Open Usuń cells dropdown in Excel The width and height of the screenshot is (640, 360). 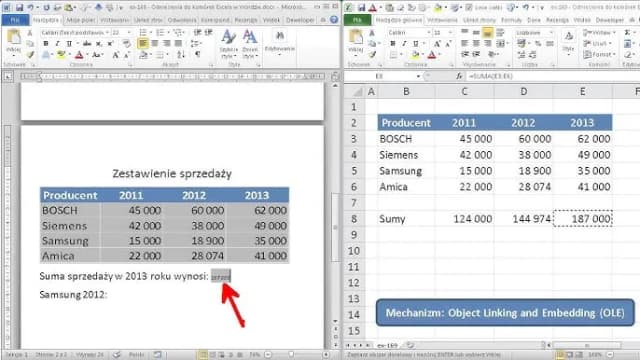coord(597,43)
